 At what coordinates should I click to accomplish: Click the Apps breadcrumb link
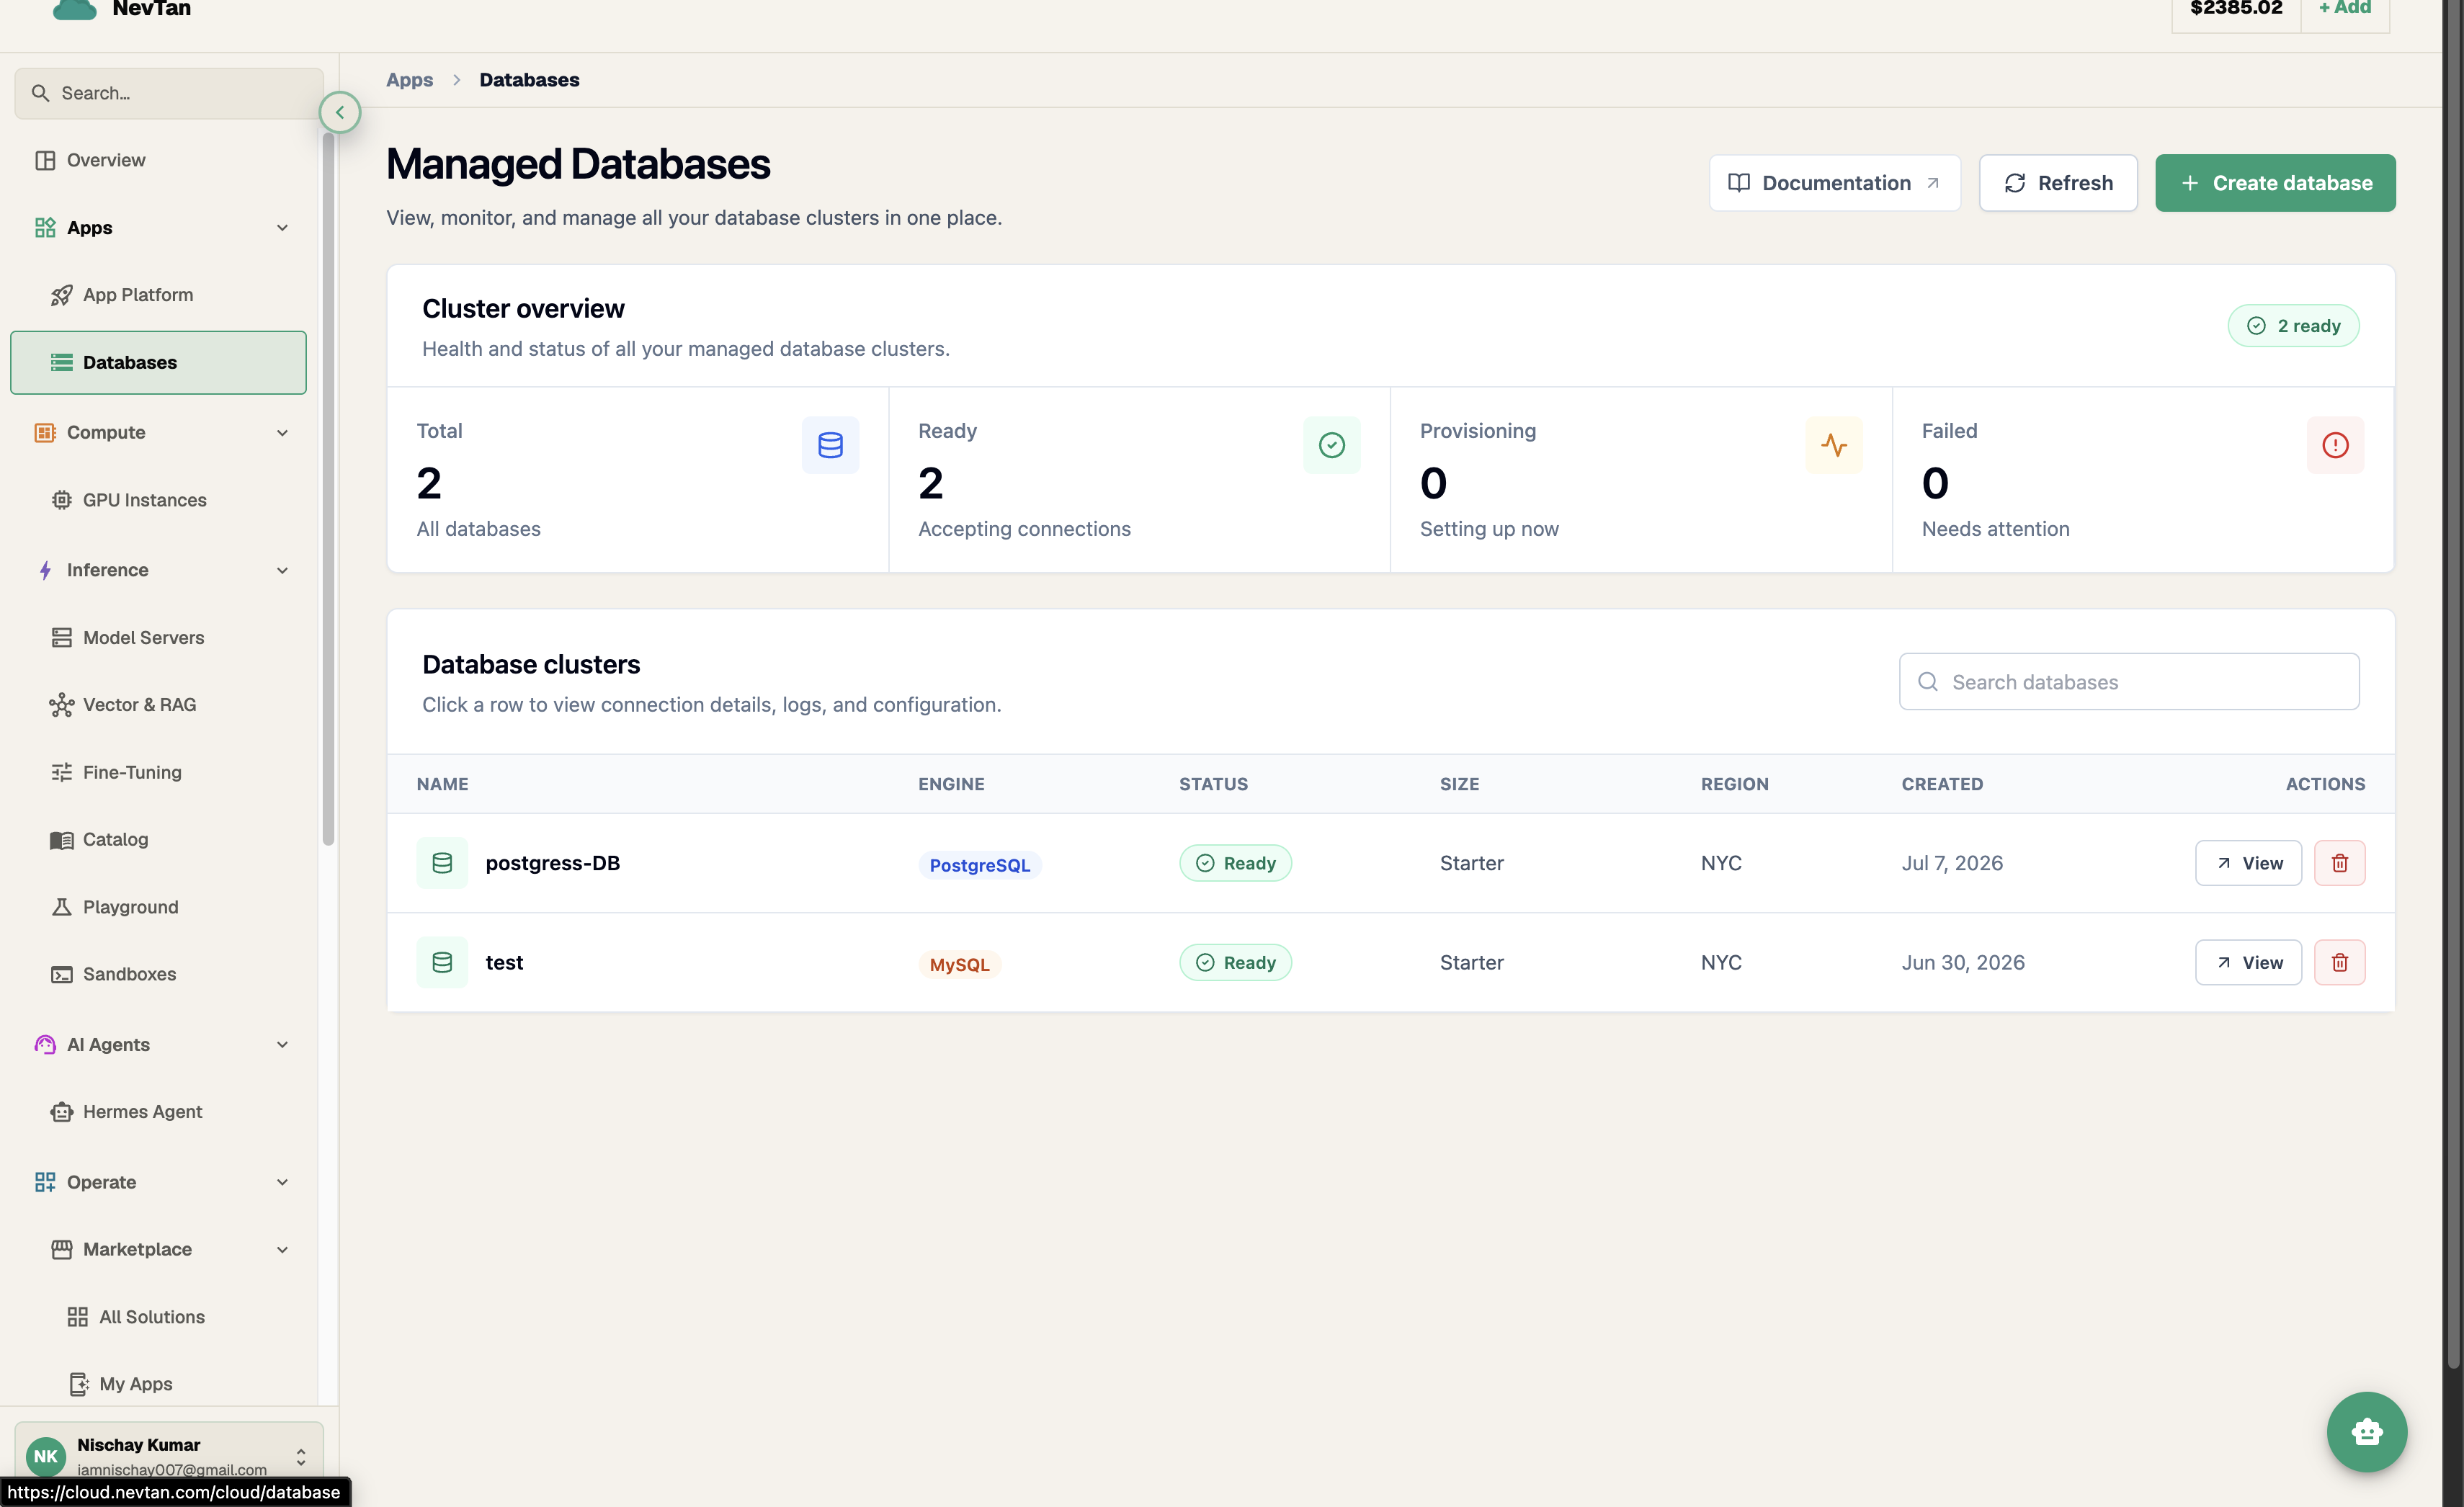[410, 80]
